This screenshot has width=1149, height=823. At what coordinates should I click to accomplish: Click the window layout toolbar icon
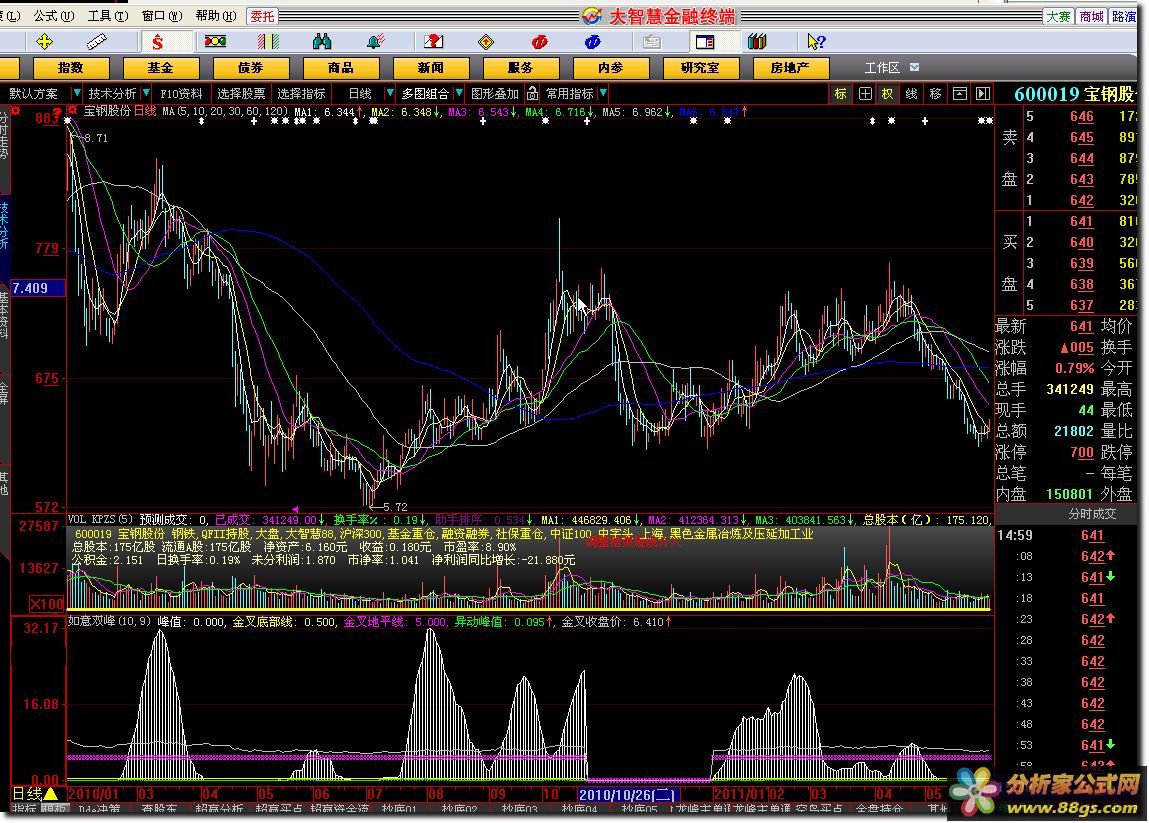coord(705,42)
